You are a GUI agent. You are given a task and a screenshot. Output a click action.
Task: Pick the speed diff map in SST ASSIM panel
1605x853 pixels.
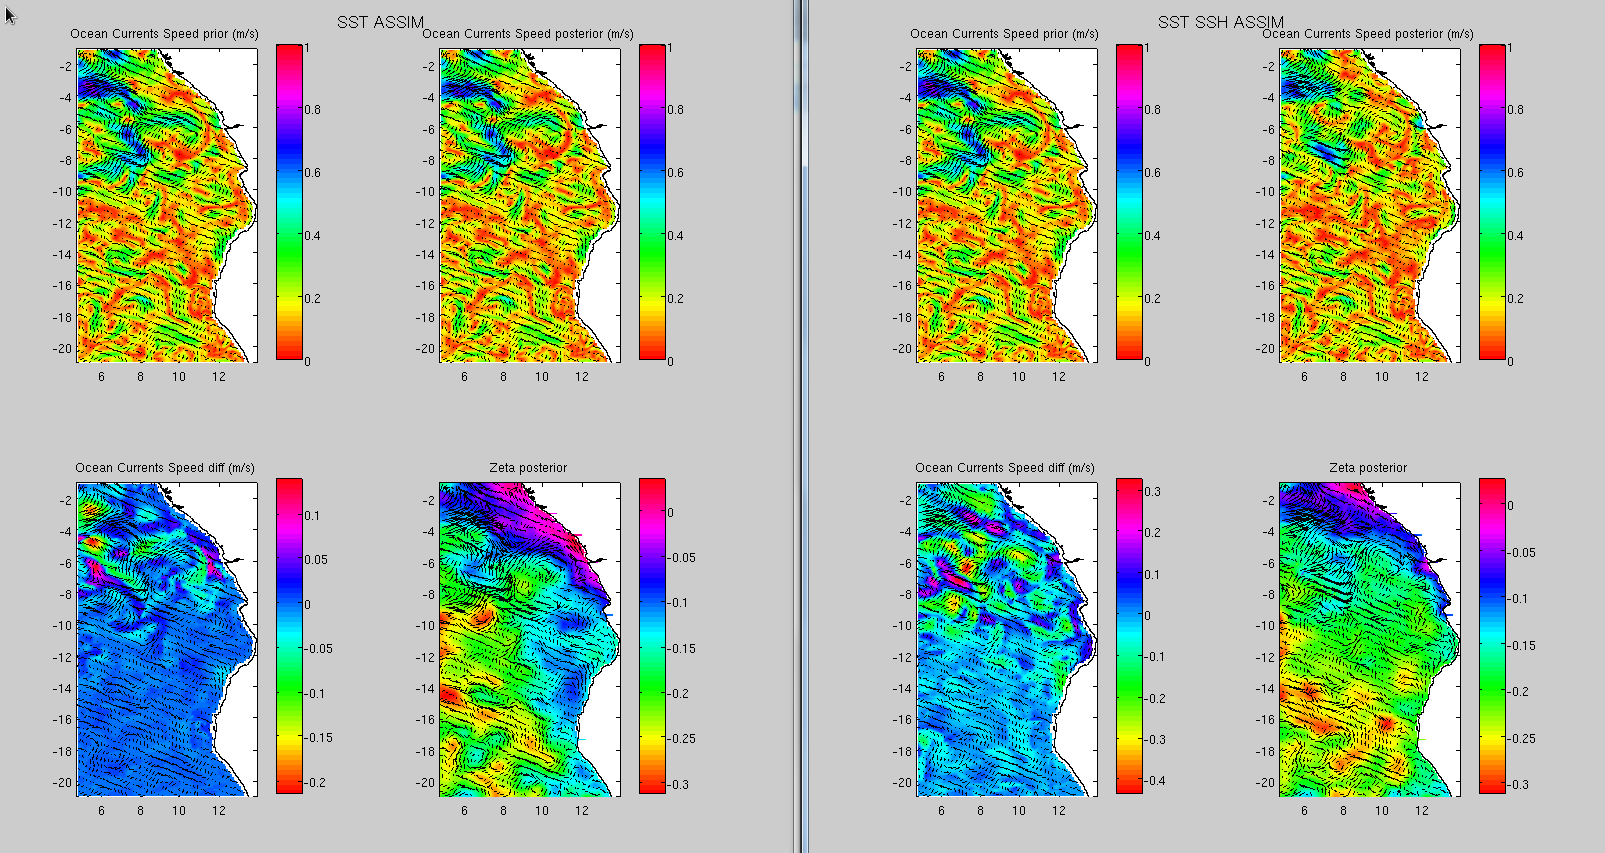click(166, 639)
